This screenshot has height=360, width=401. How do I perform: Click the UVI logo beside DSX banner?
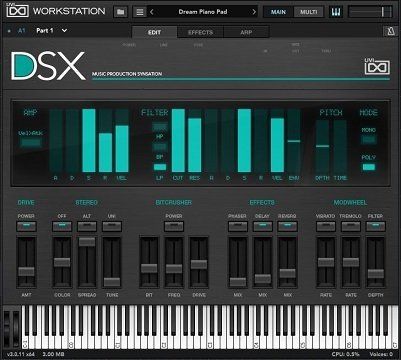(377, 66)
